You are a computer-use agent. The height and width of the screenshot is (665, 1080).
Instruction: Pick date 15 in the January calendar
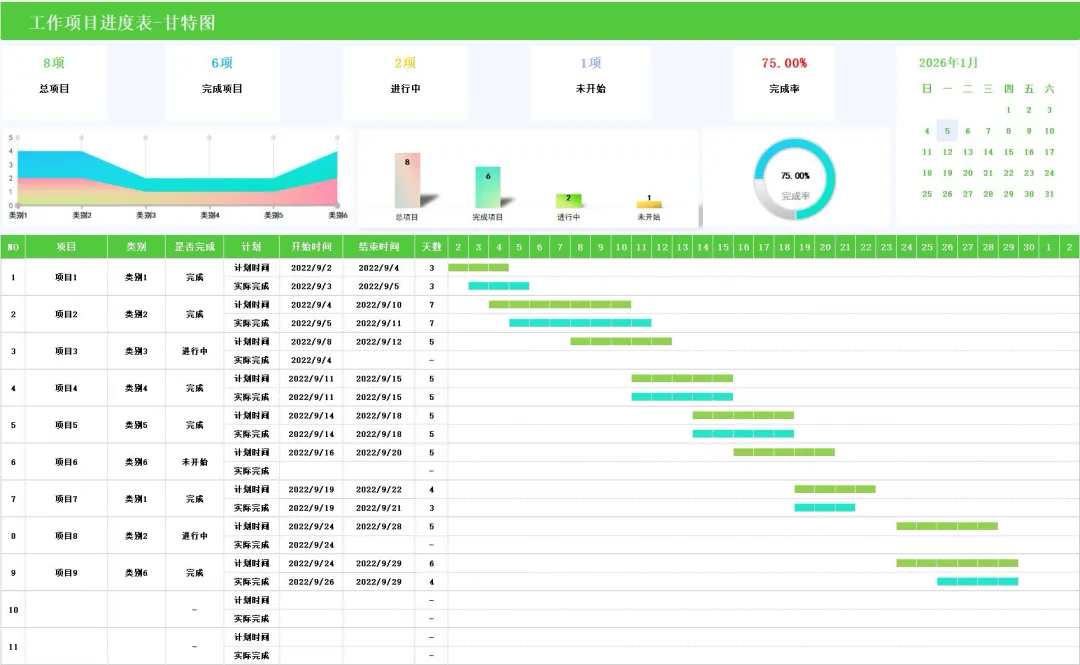[x=1008, y=152]
